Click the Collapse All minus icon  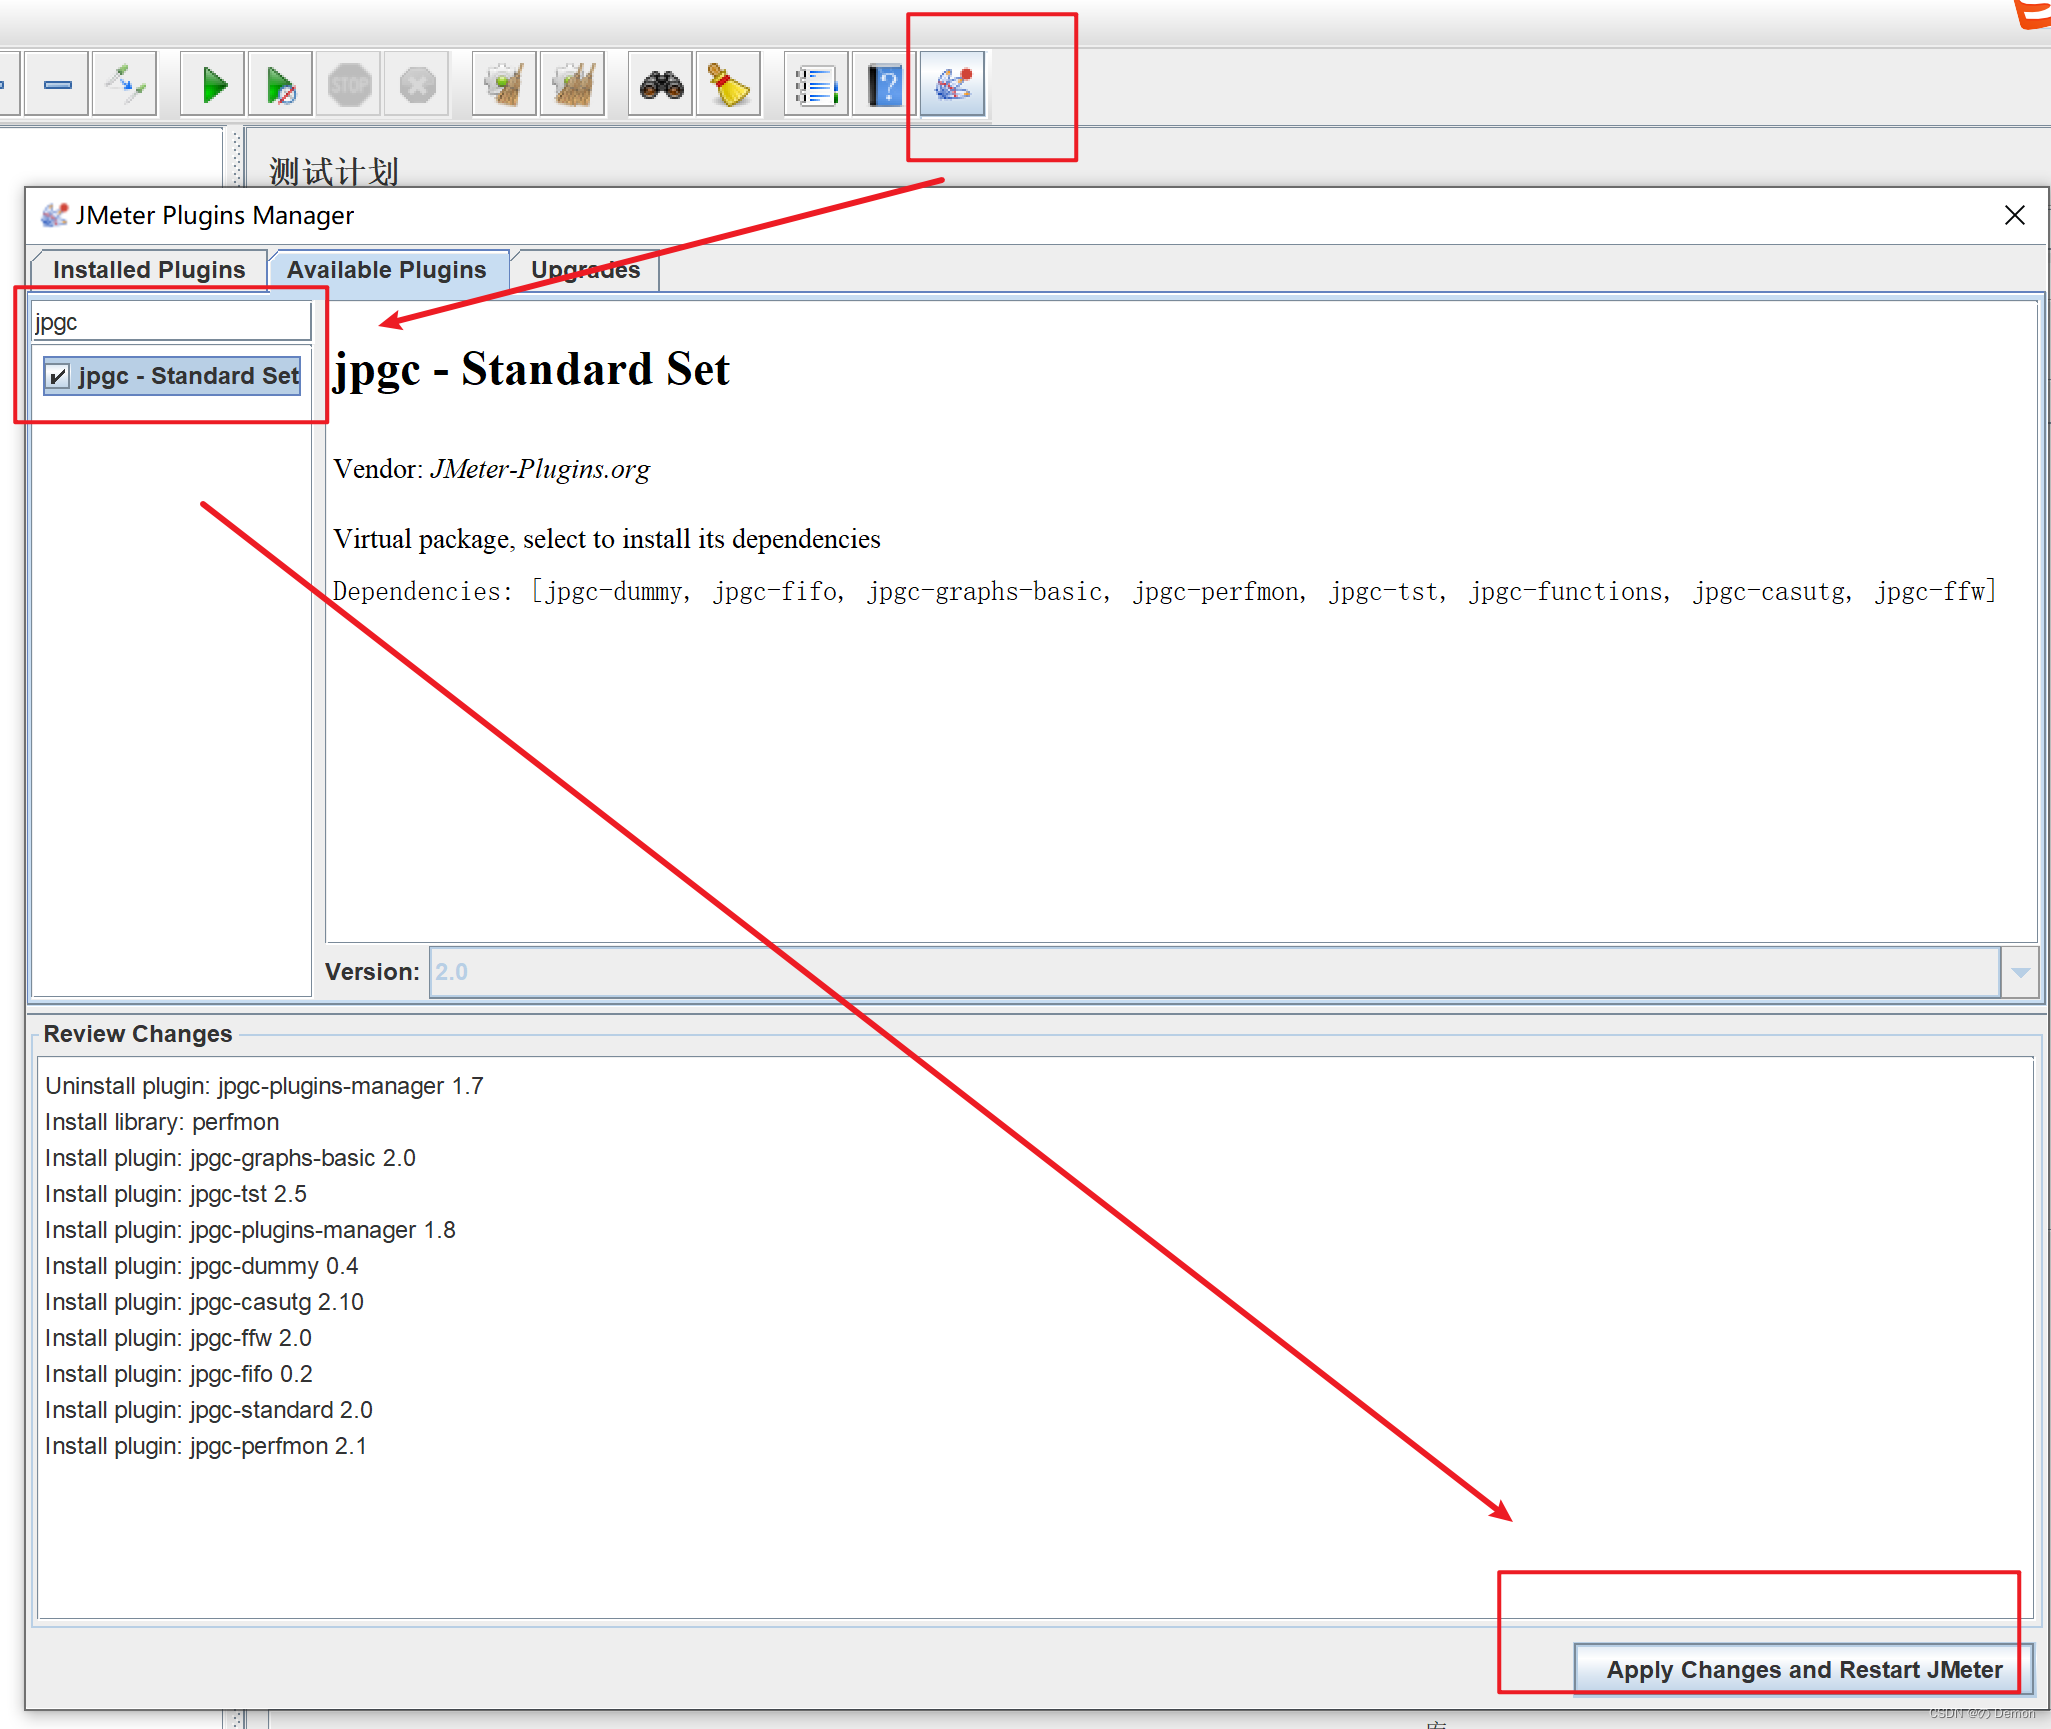coord(58,86)
